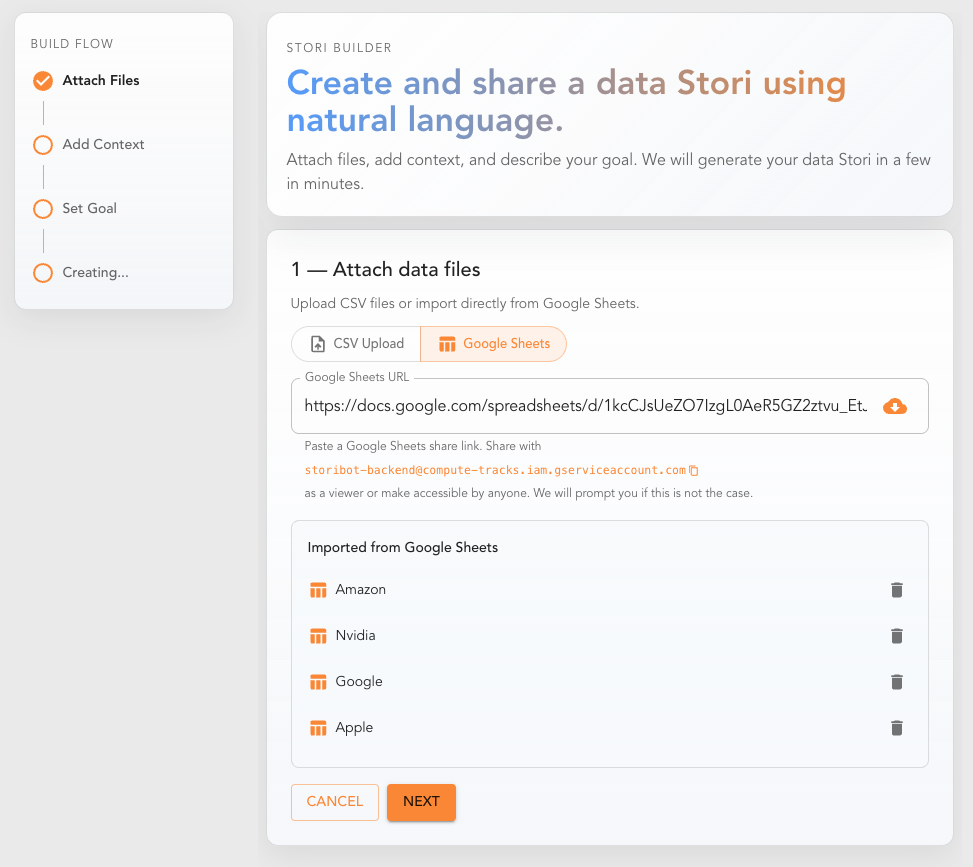Delete the Amazon sheet with trash icon

pos(897,590)
